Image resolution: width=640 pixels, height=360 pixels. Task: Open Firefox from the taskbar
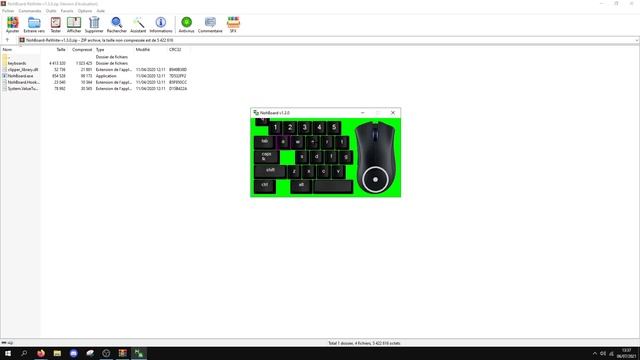coord(41,353)
